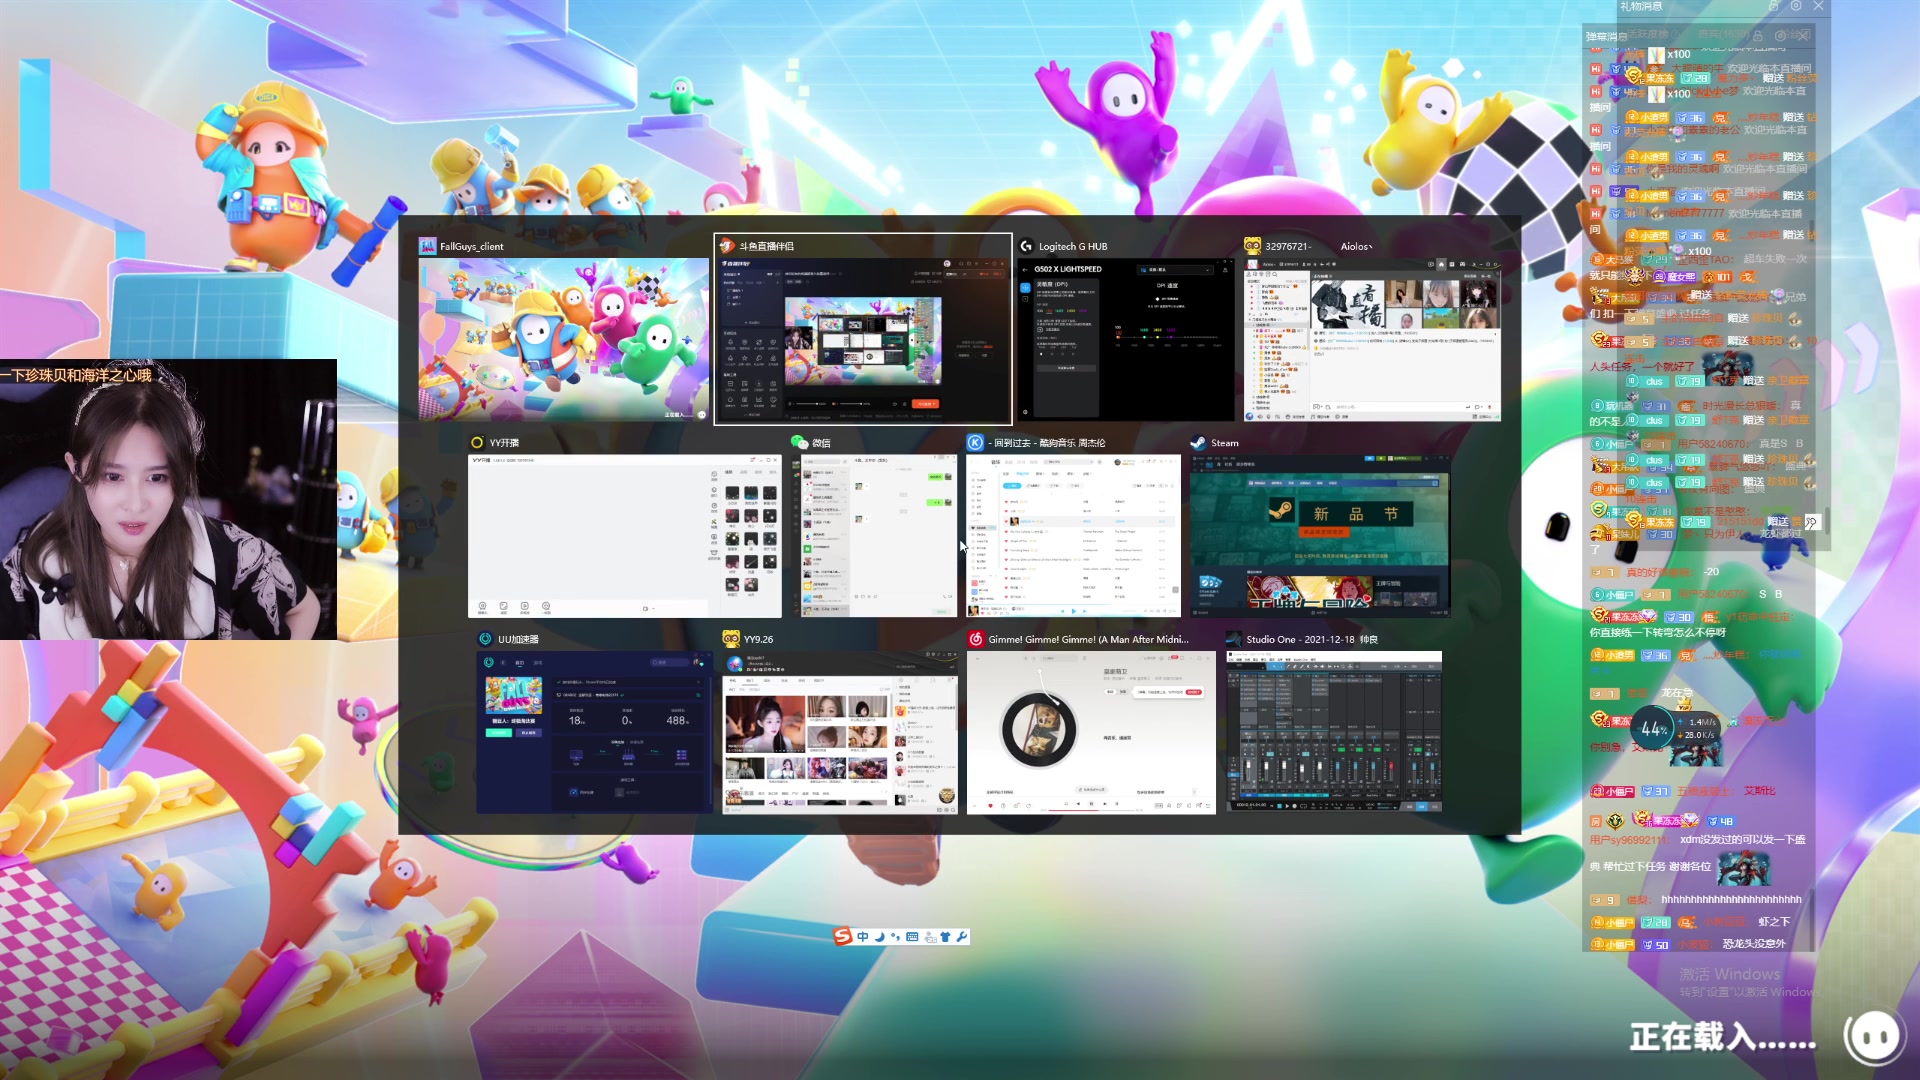
Task: Open the IME skin shirt icon
Action: [x=945, y=937]
